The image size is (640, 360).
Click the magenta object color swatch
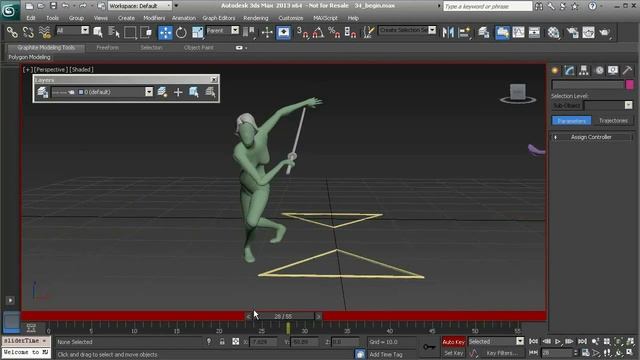629,84
